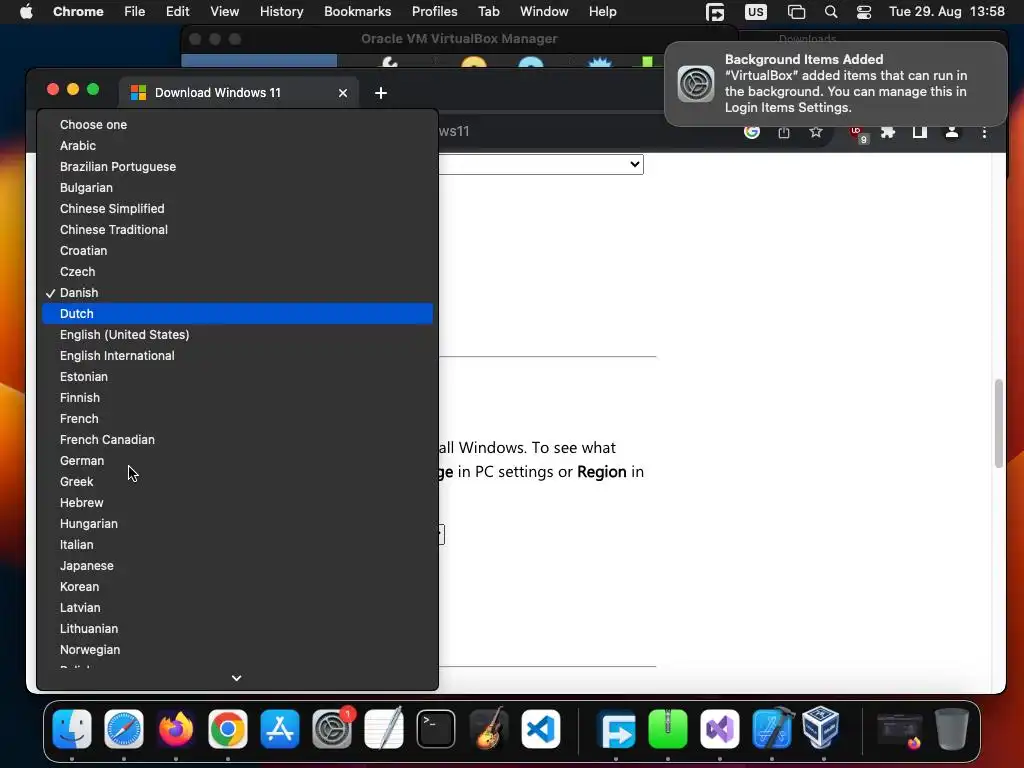Select Korean in the dropdown list
This screenshot has width=1024, height=768.
(x=237, y=586)
